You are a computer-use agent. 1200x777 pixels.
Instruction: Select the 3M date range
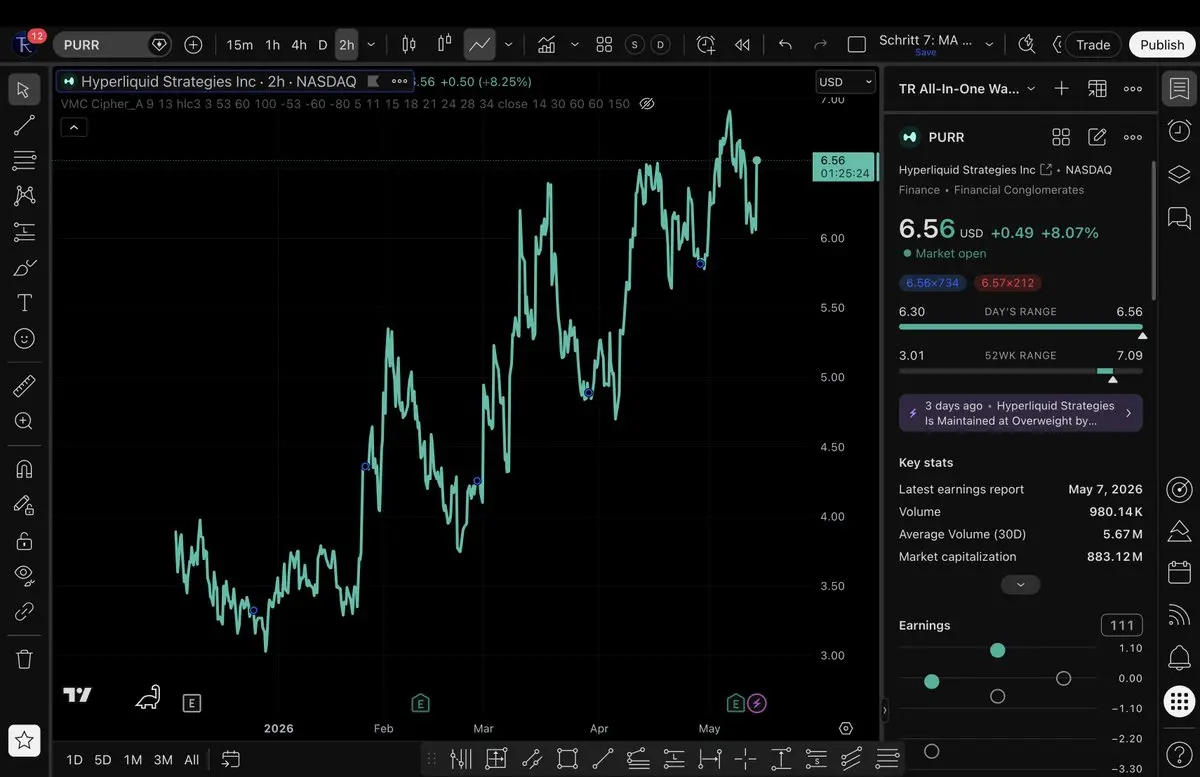pos(163,760)
